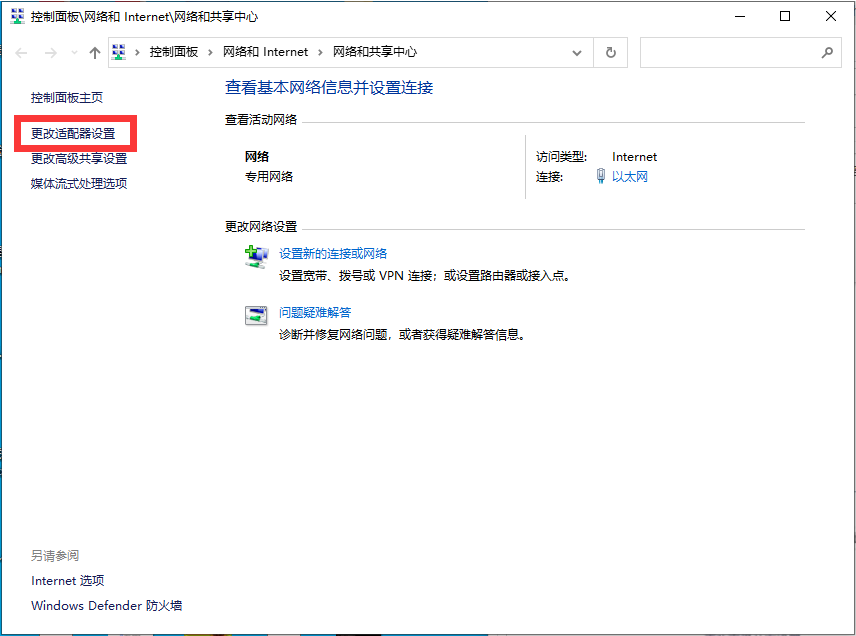Click the chevron after 网络和 Internet breadcrumb

click(x=323, y=52)
